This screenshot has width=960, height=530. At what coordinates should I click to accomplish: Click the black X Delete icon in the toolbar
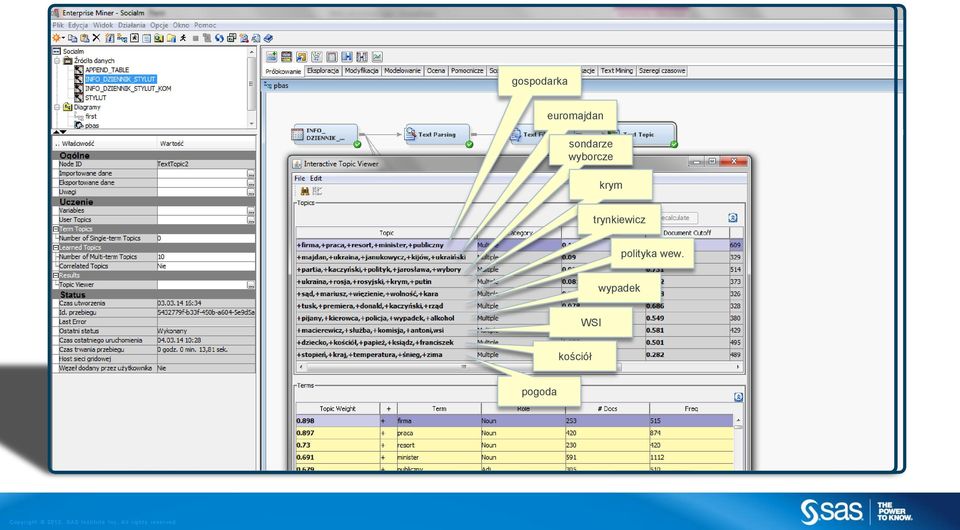click(96, 38)
